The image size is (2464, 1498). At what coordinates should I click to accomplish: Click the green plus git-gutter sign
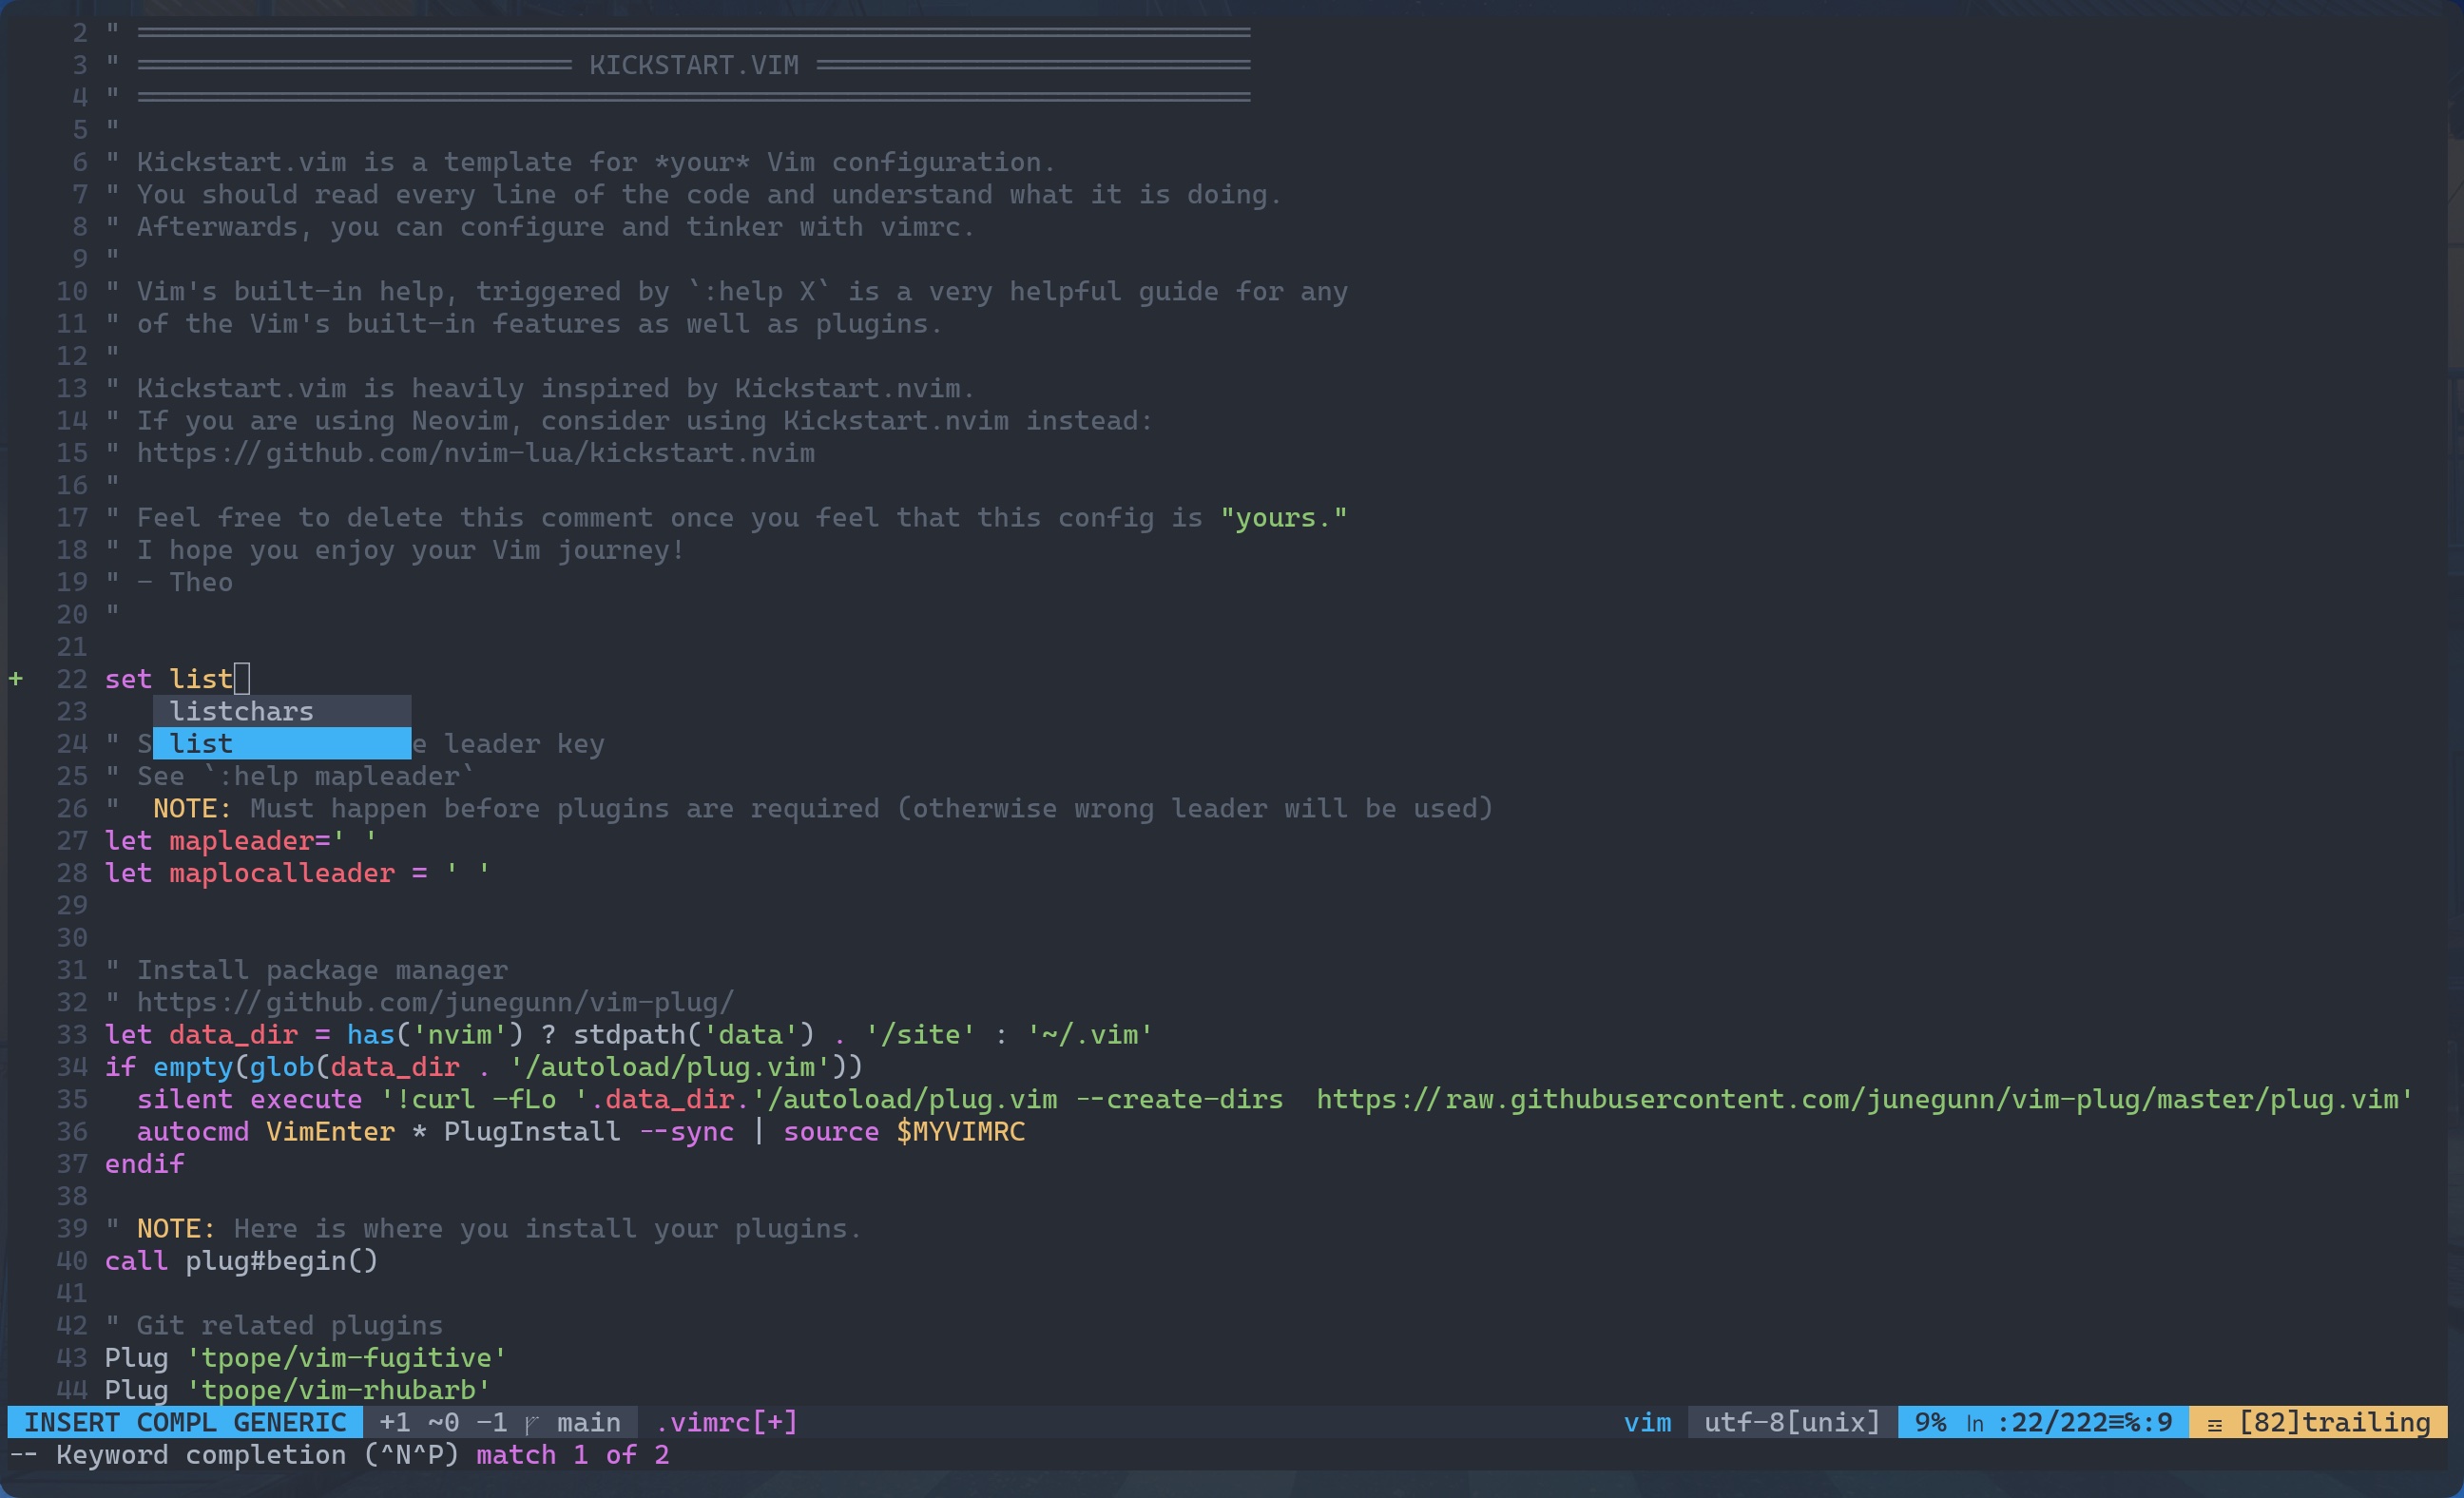coord(16,679)
